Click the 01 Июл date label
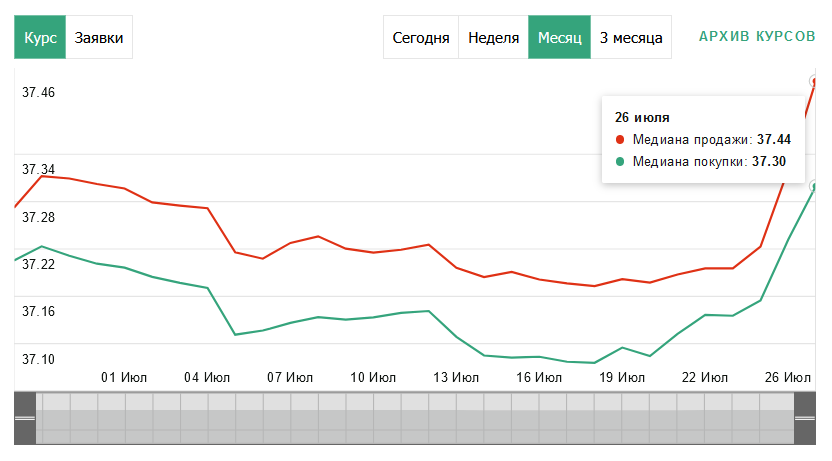Viewport: 832px width, 461px height. [x=125, y=378]
